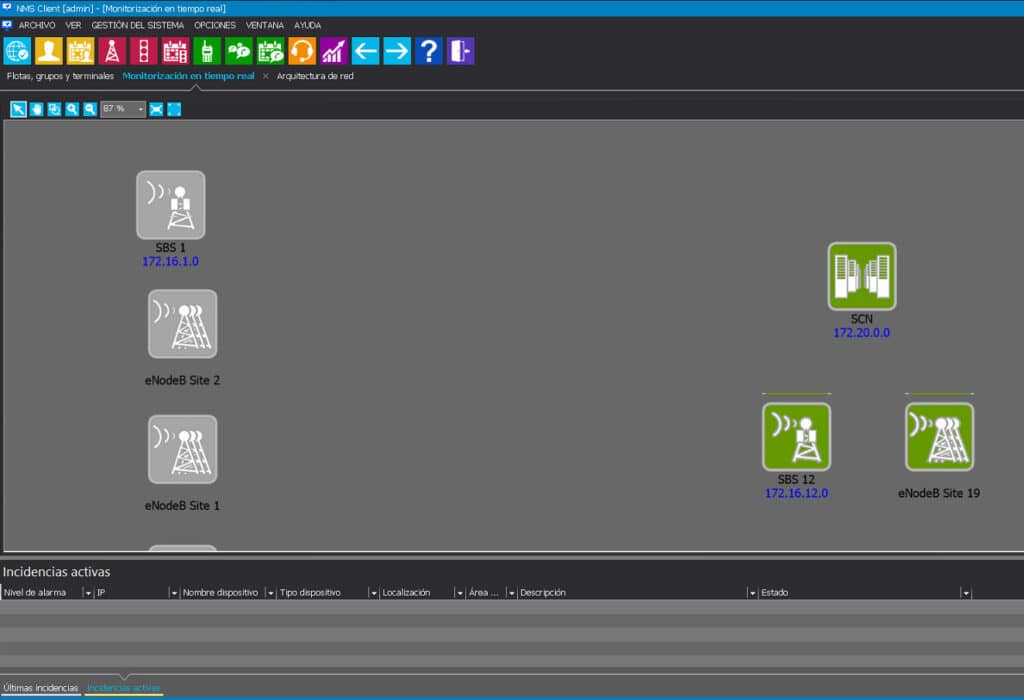1024x700 pixels.
Task: Select the SBS 12 node icon
Action: pyautogui.click(x=796, y=437)
